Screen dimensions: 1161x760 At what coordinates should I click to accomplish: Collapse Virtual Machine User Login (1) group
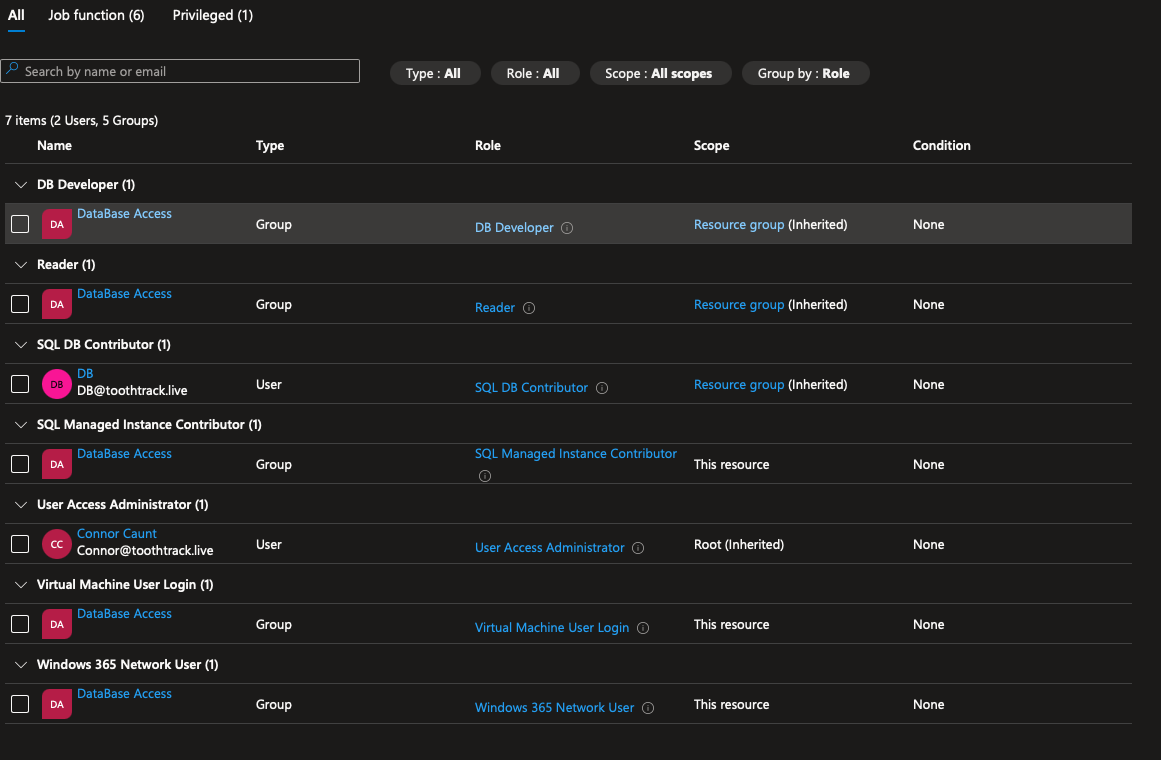(x=21, y=584)
